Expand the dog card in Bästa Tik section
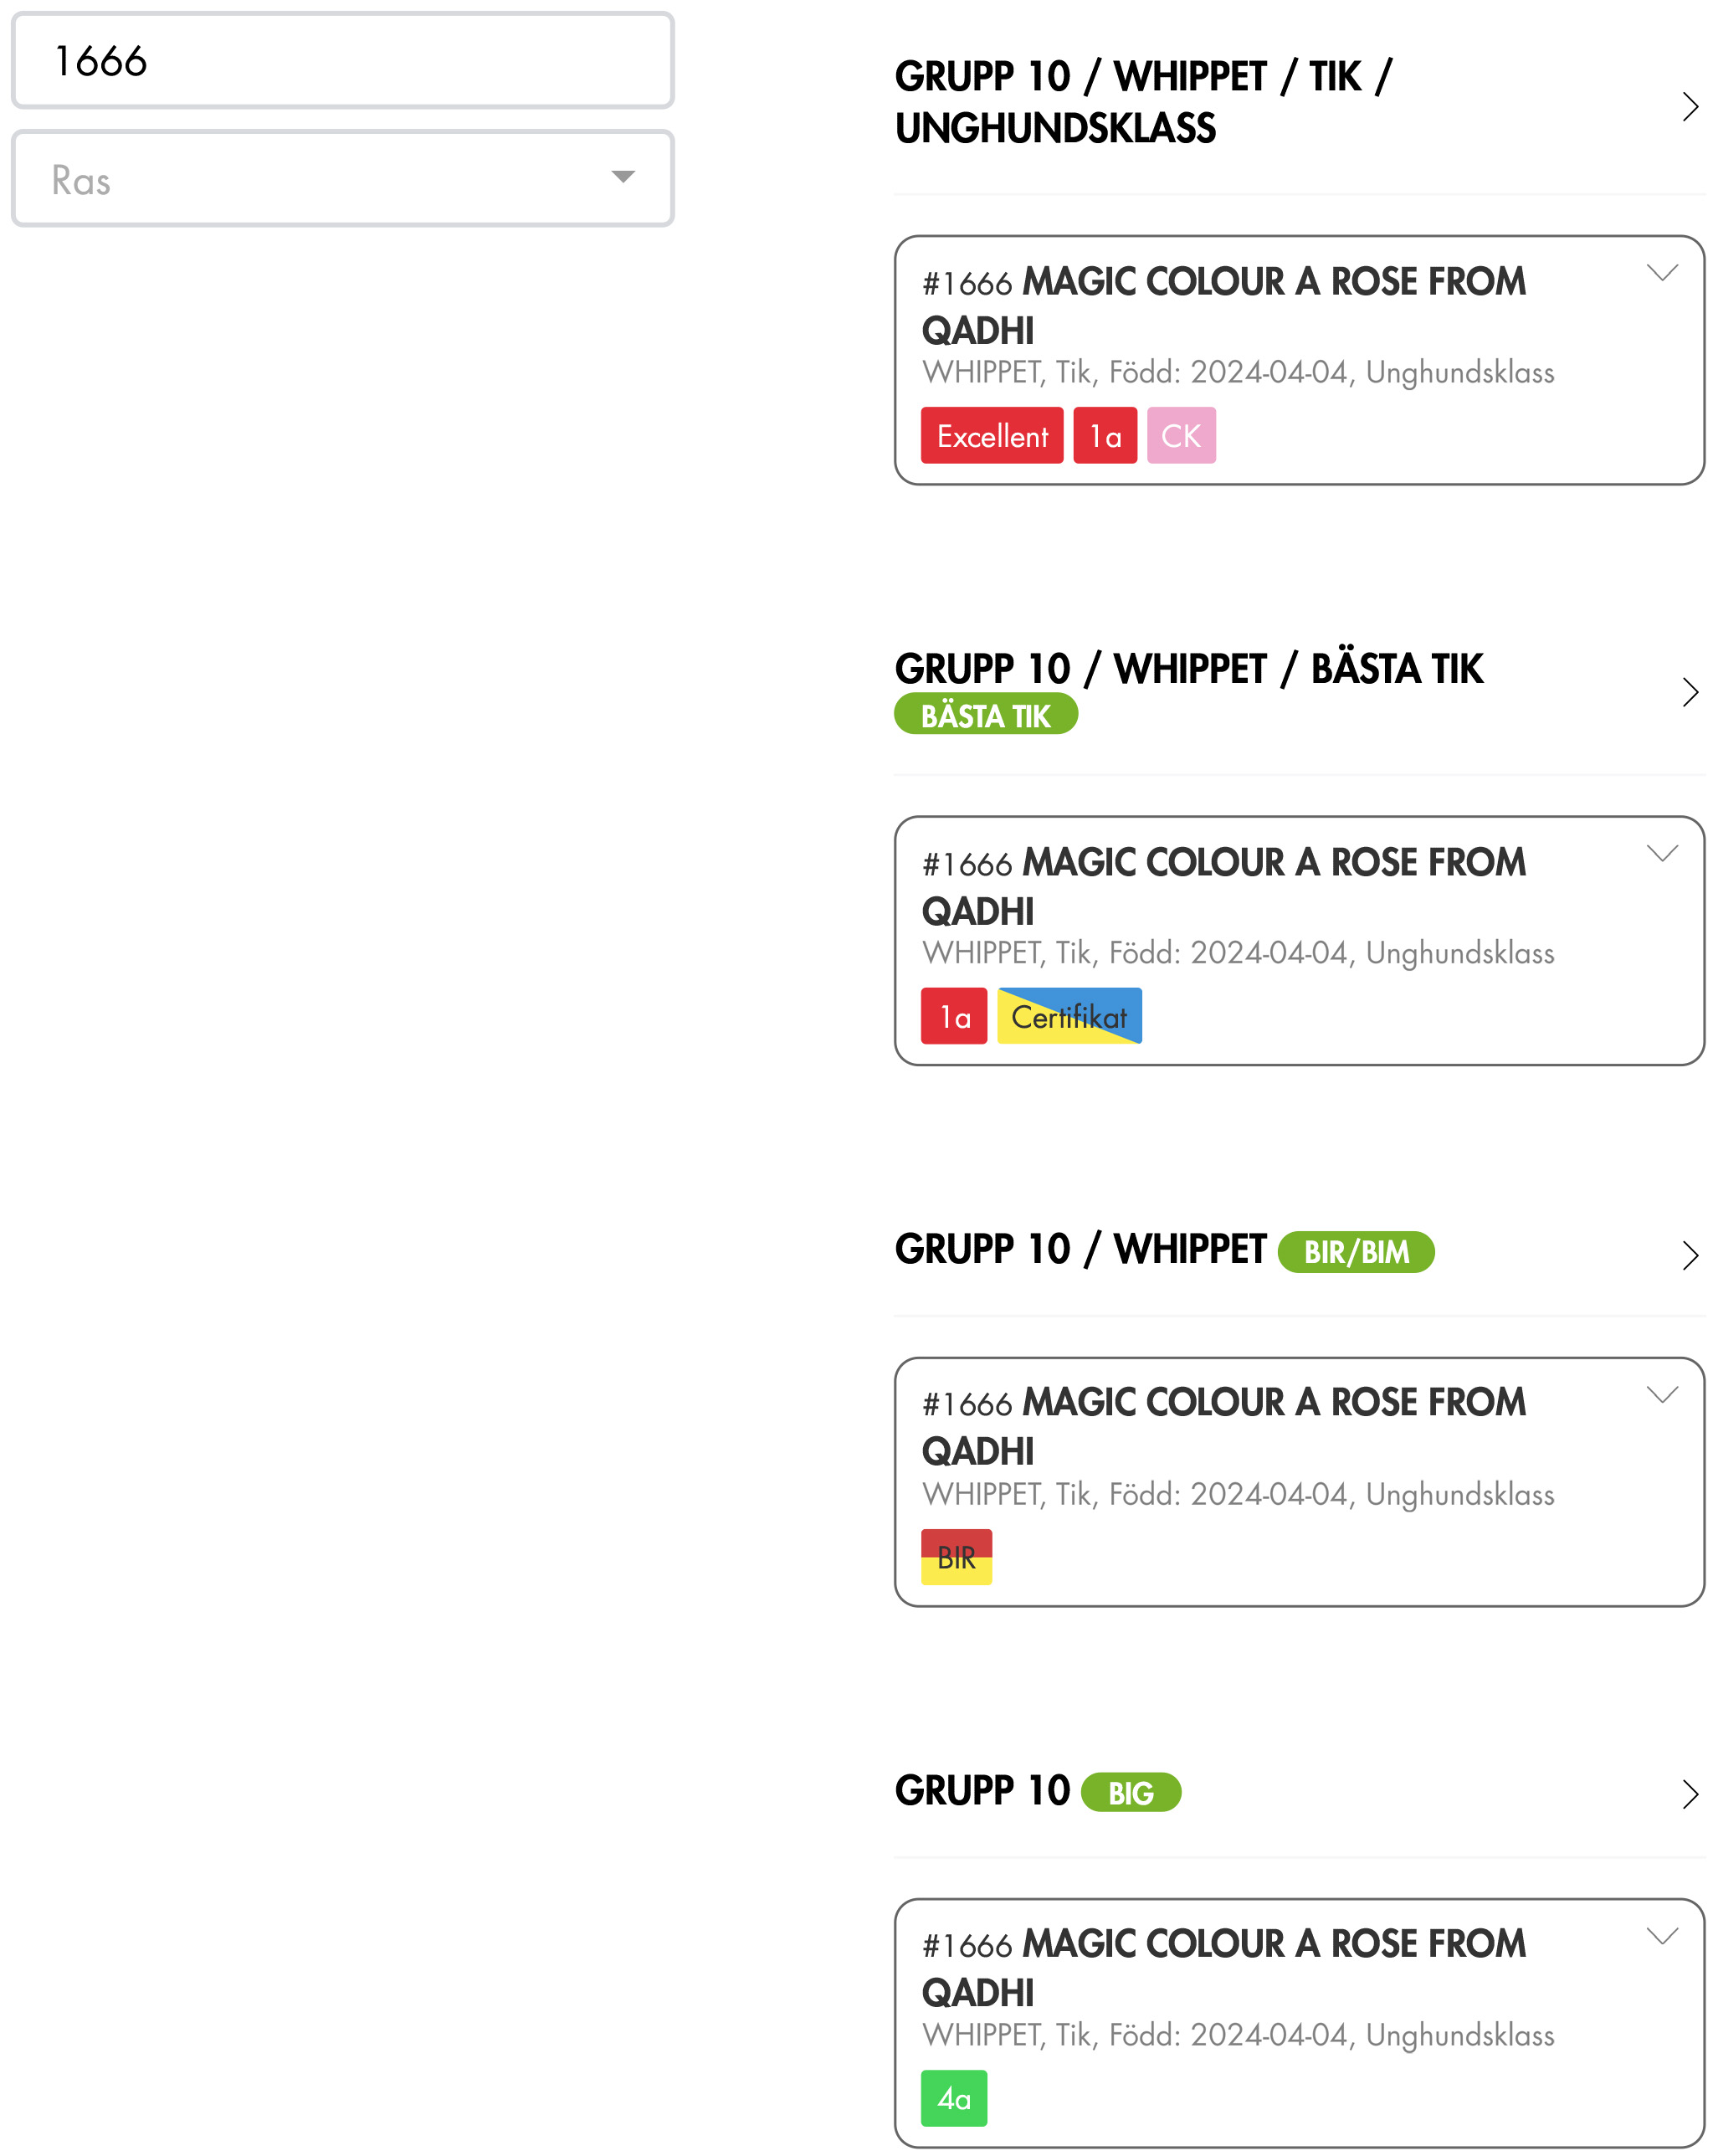 tap(1661, 853)
